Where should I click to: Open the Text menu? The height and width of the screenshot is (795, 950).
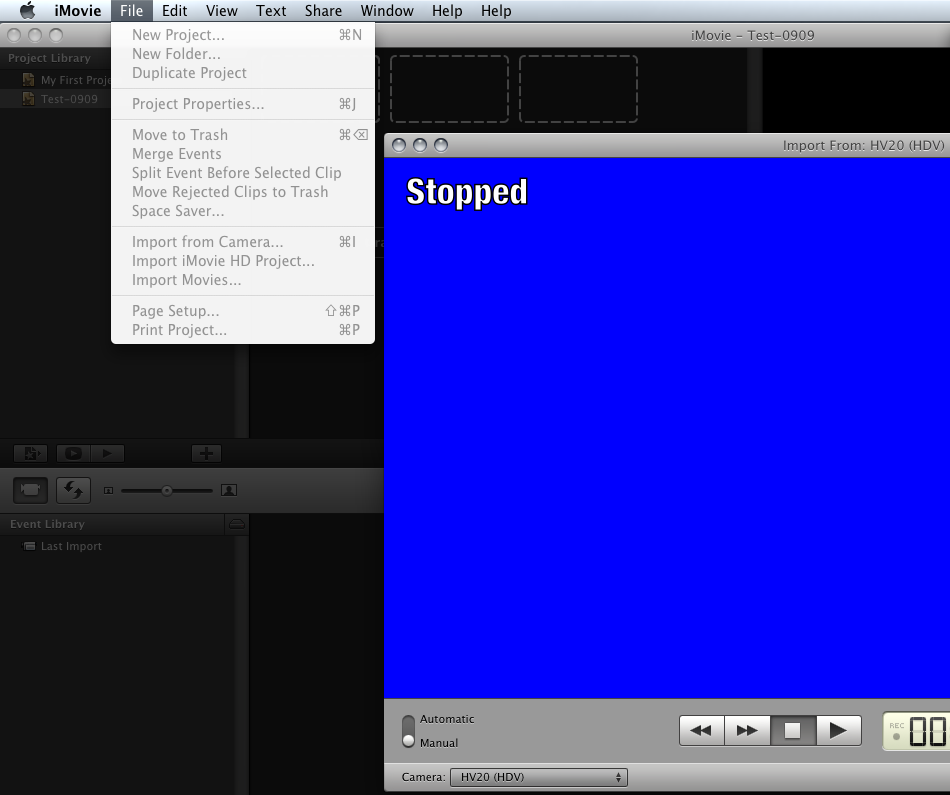pos(271,11)
